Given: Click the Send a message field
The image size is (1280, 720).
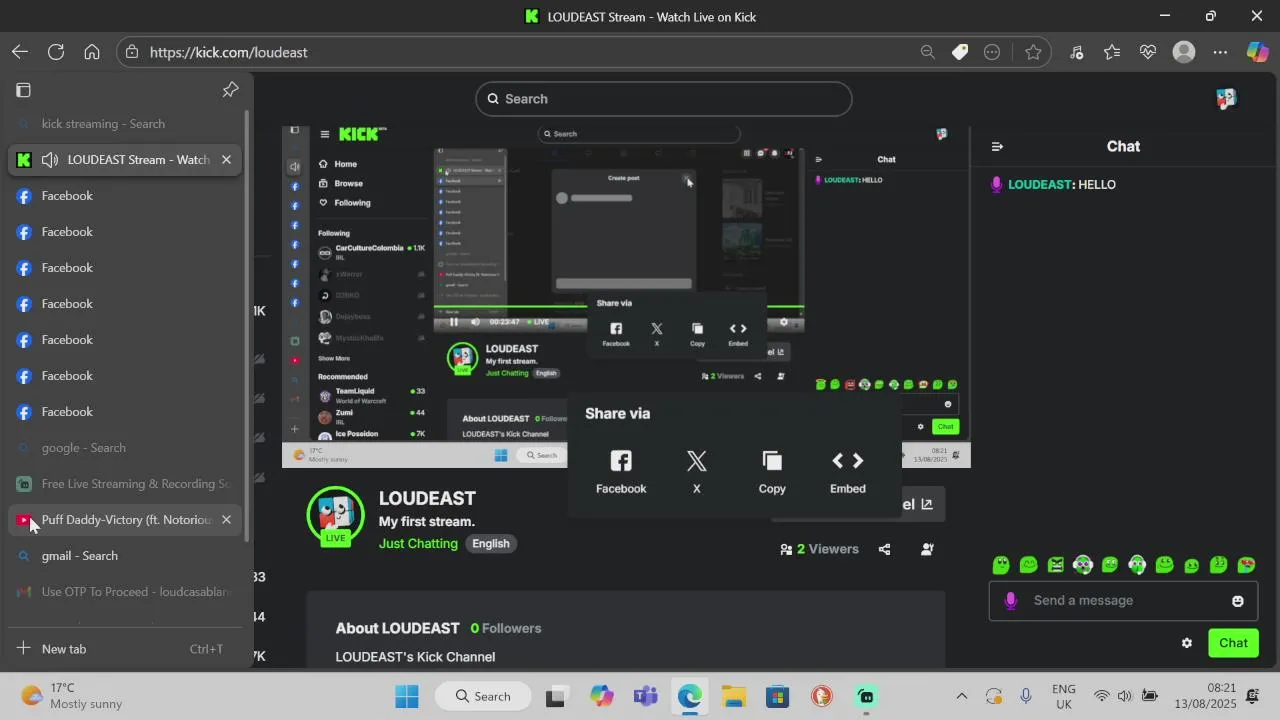Looking at the screenshot, I should tap(1123, 601).
